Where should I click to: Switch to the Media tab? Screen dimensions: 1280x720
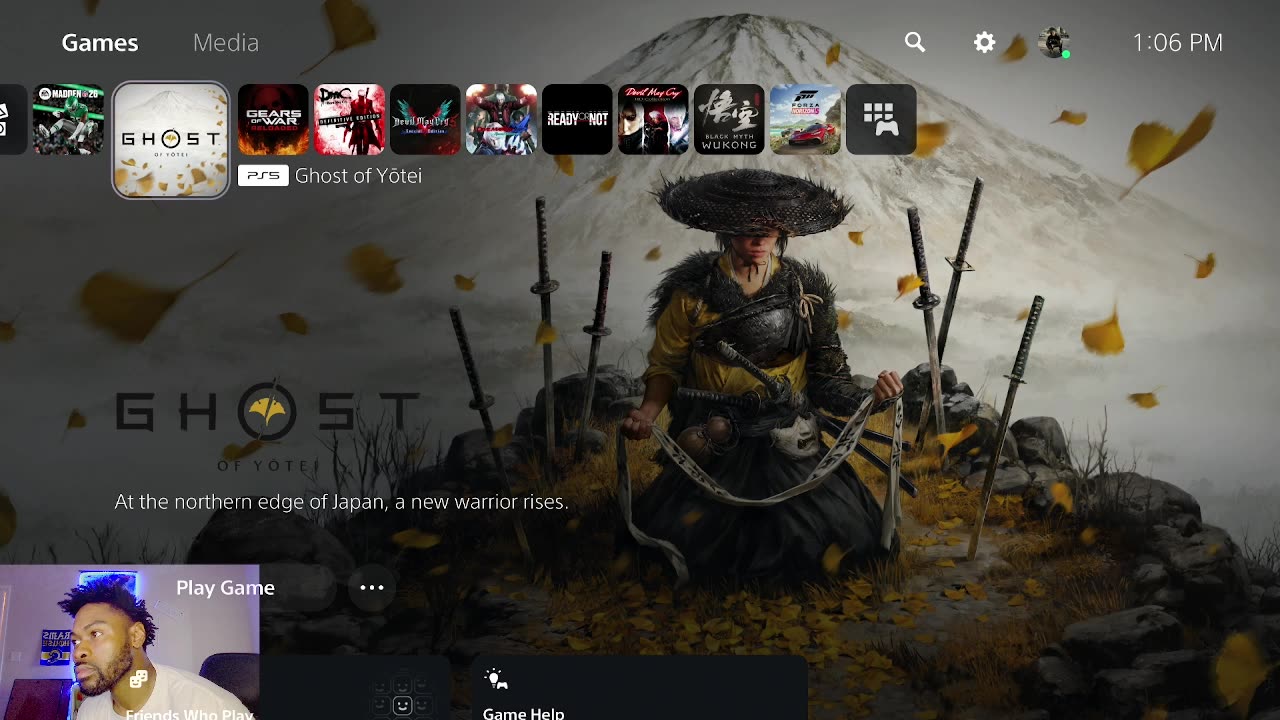(x=226, y=42)
